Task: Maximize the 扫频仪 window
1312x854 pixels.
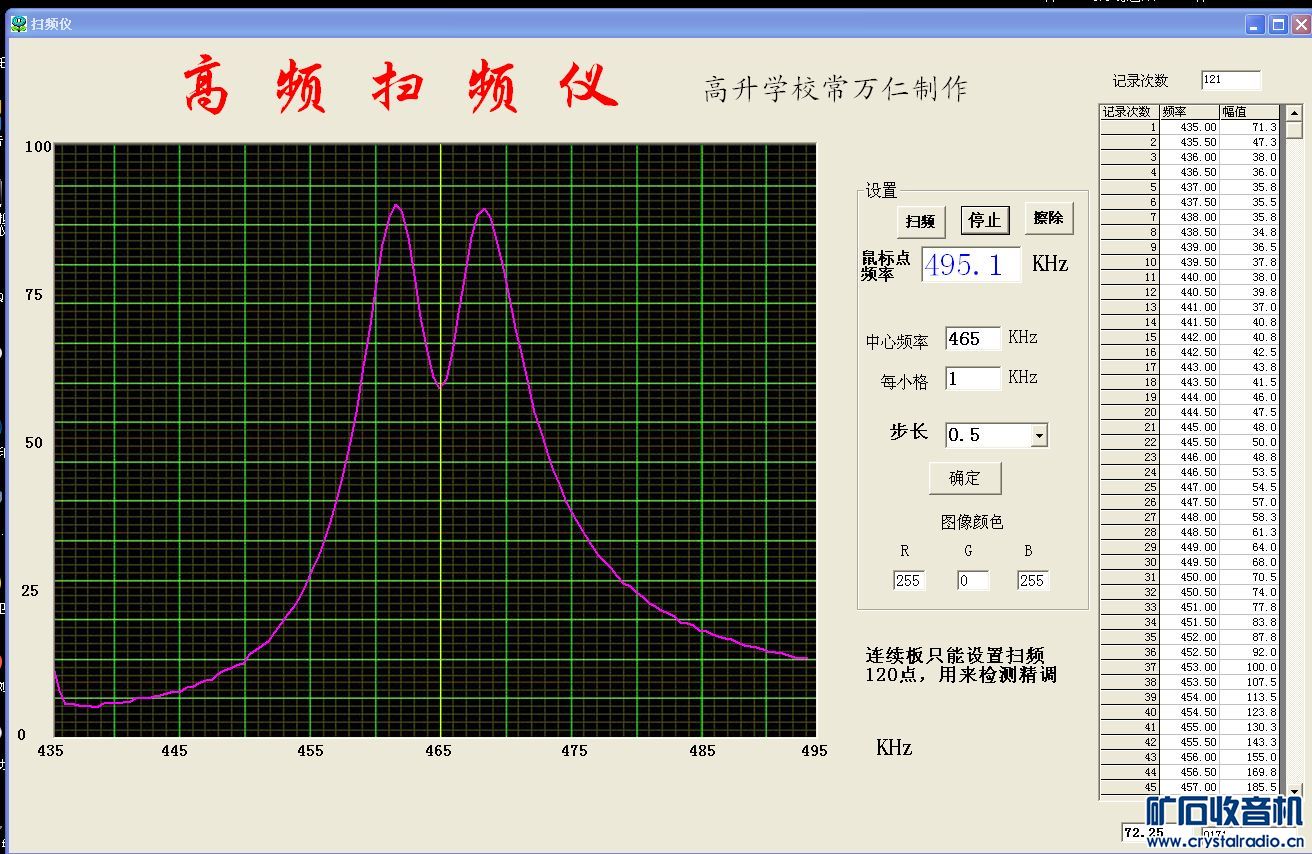Action: (x=1278, y=25)
